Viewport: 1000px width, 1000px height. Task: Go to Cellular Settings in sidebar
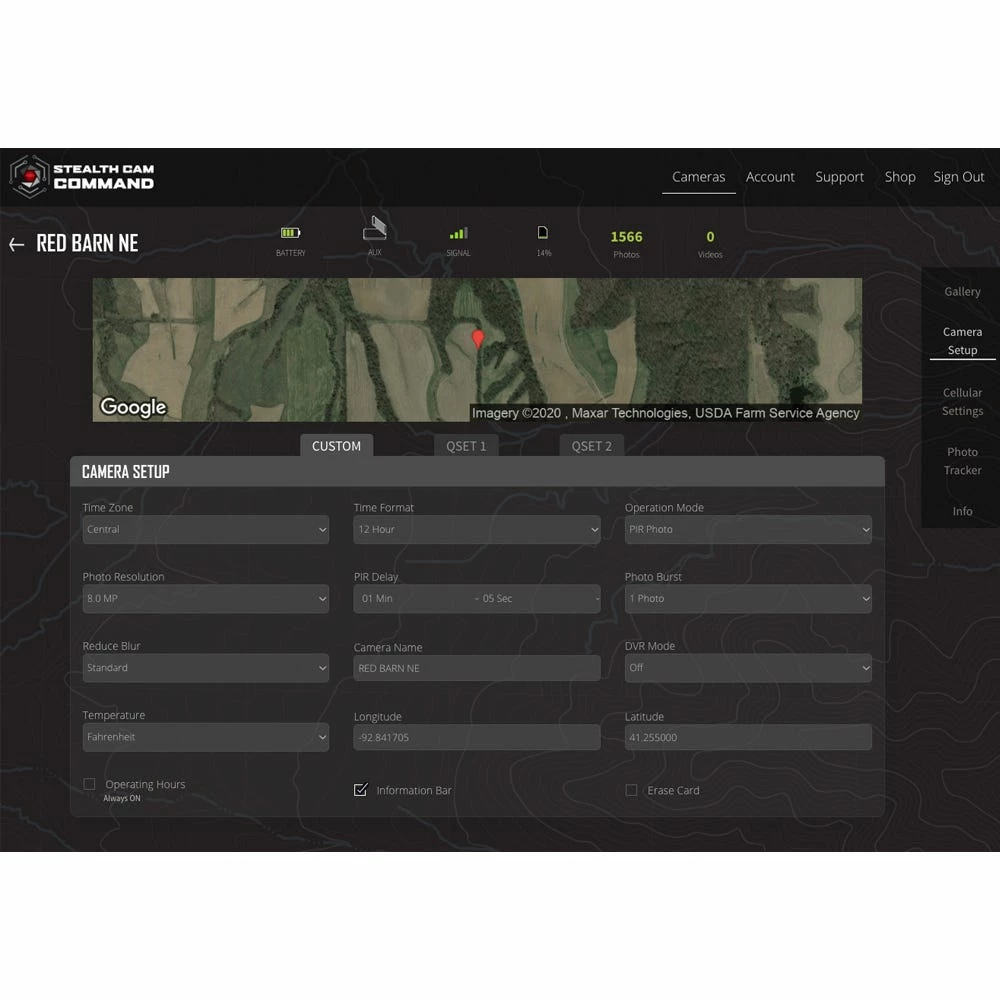coord(962,402)
